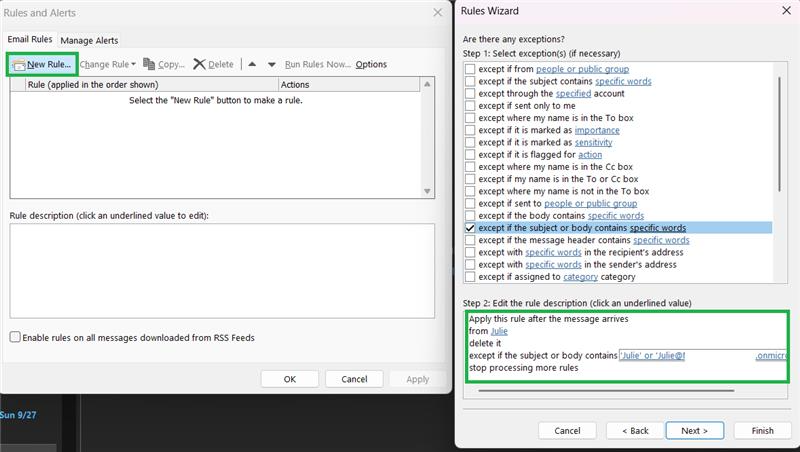
Task: Open Options in Rules and Alerts
Action: point(371,64)
